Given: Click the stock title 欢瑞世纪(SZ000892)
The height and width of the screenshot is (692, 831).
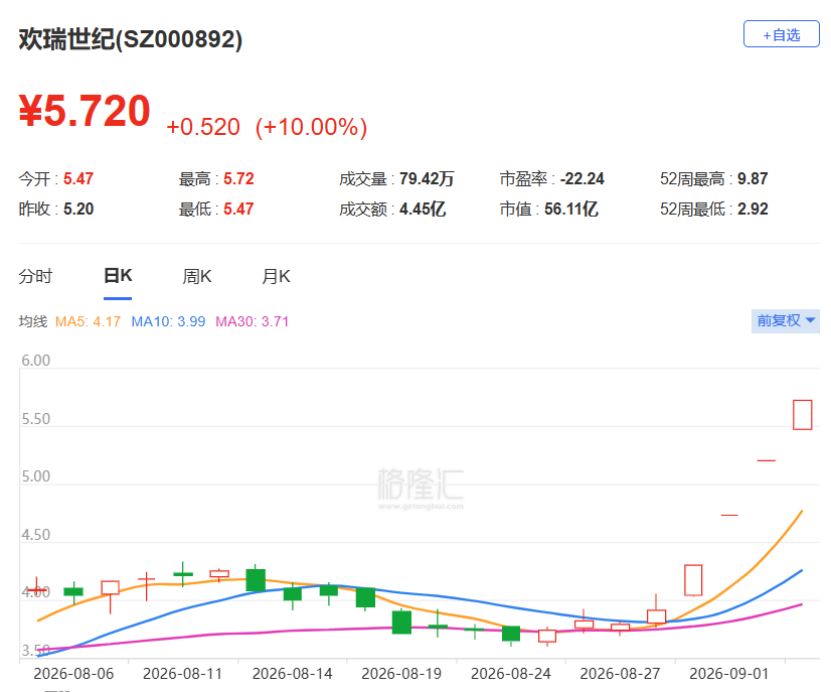Looking at the screenshot, I should pyautogui.click(x=130, y=39).
